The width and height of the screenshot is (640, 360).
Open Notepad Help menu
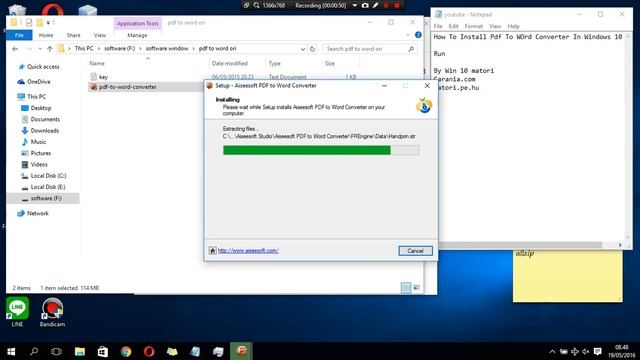pos(513,26)
